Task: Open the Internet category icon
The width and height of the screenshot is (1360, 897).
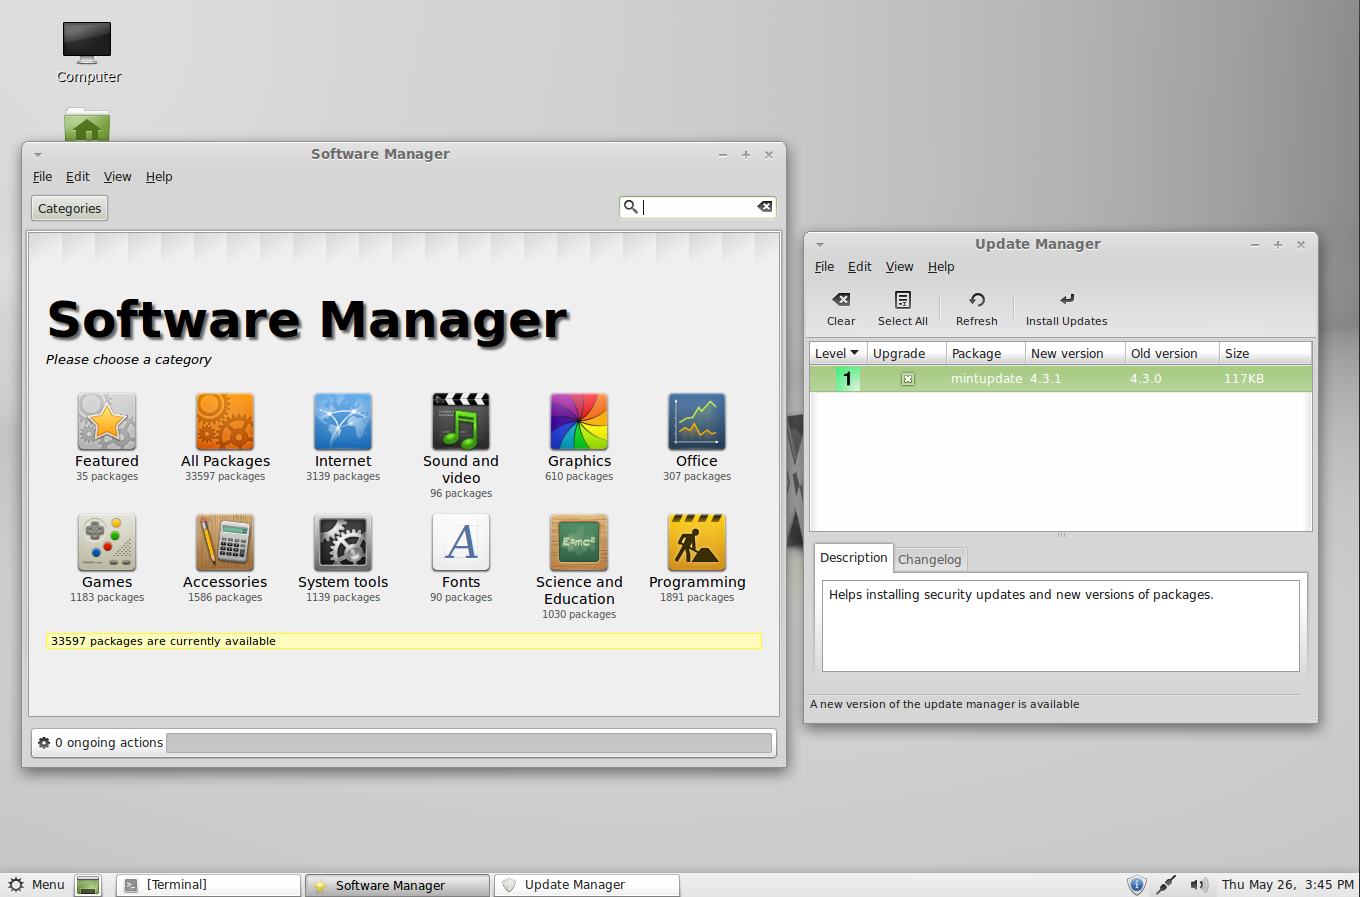Action: pyautogui.click(x=343, y=422)
